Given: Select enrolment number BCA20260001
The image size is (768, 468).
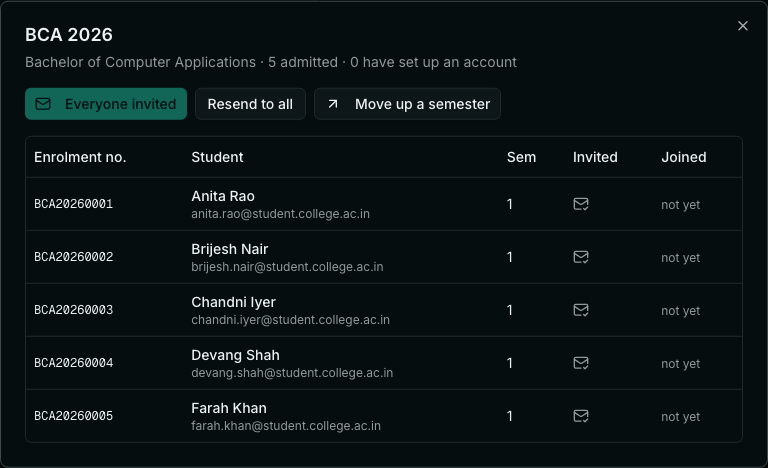Looking at the screenshot, I should (73, 204).
